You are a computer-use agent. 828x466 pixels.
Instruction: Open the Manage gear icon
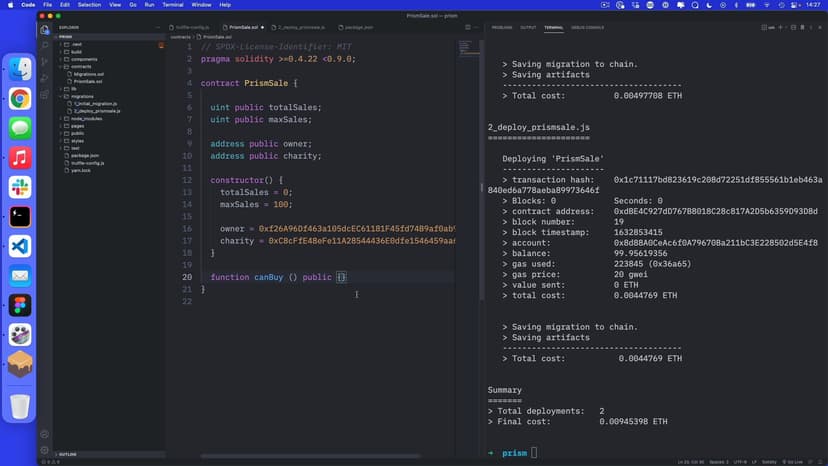tap(45, 451)
